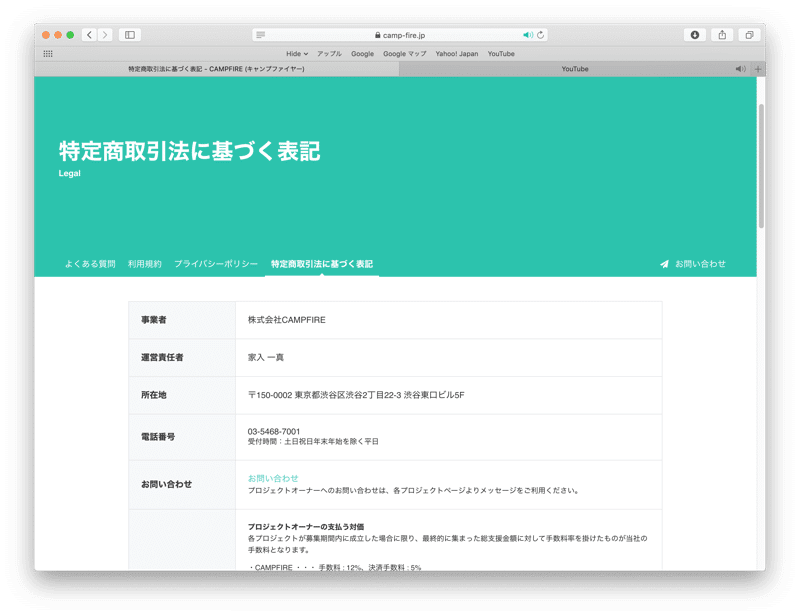Image resolution: width=800 pixels, height=616 pixels.
Task: Click the 所在地 row label
Action: pyautogui.click(x=154, y=395)
